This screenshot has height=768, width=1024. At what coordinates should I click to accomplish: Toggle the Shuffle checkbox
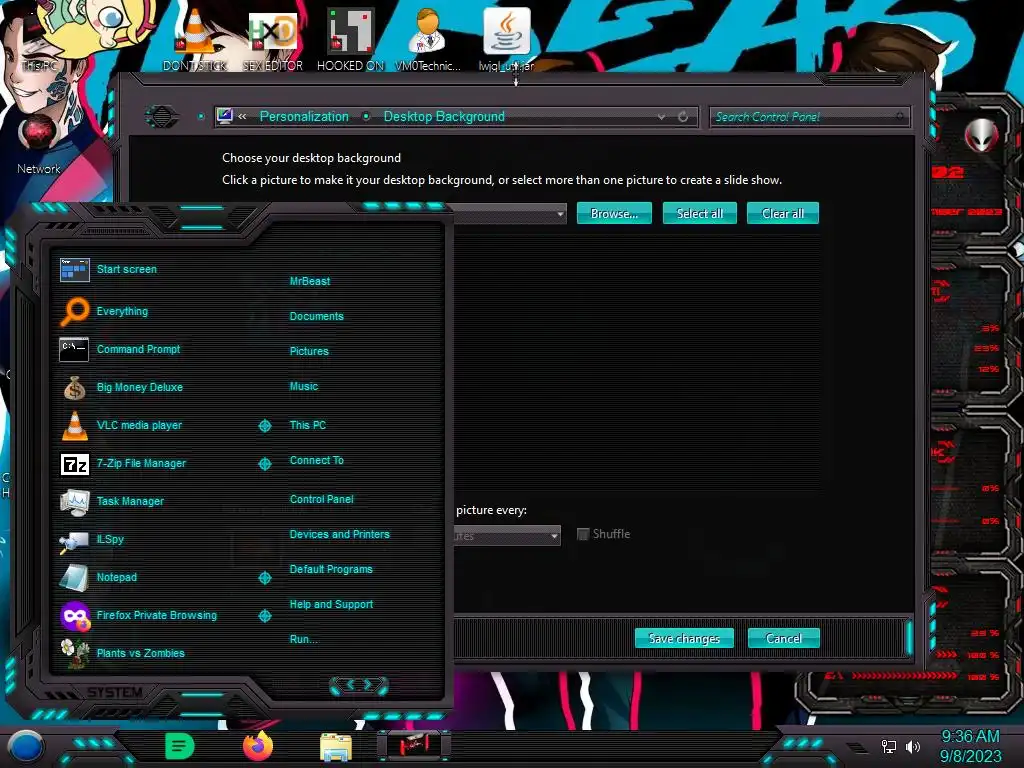click(x=583, y=534)
